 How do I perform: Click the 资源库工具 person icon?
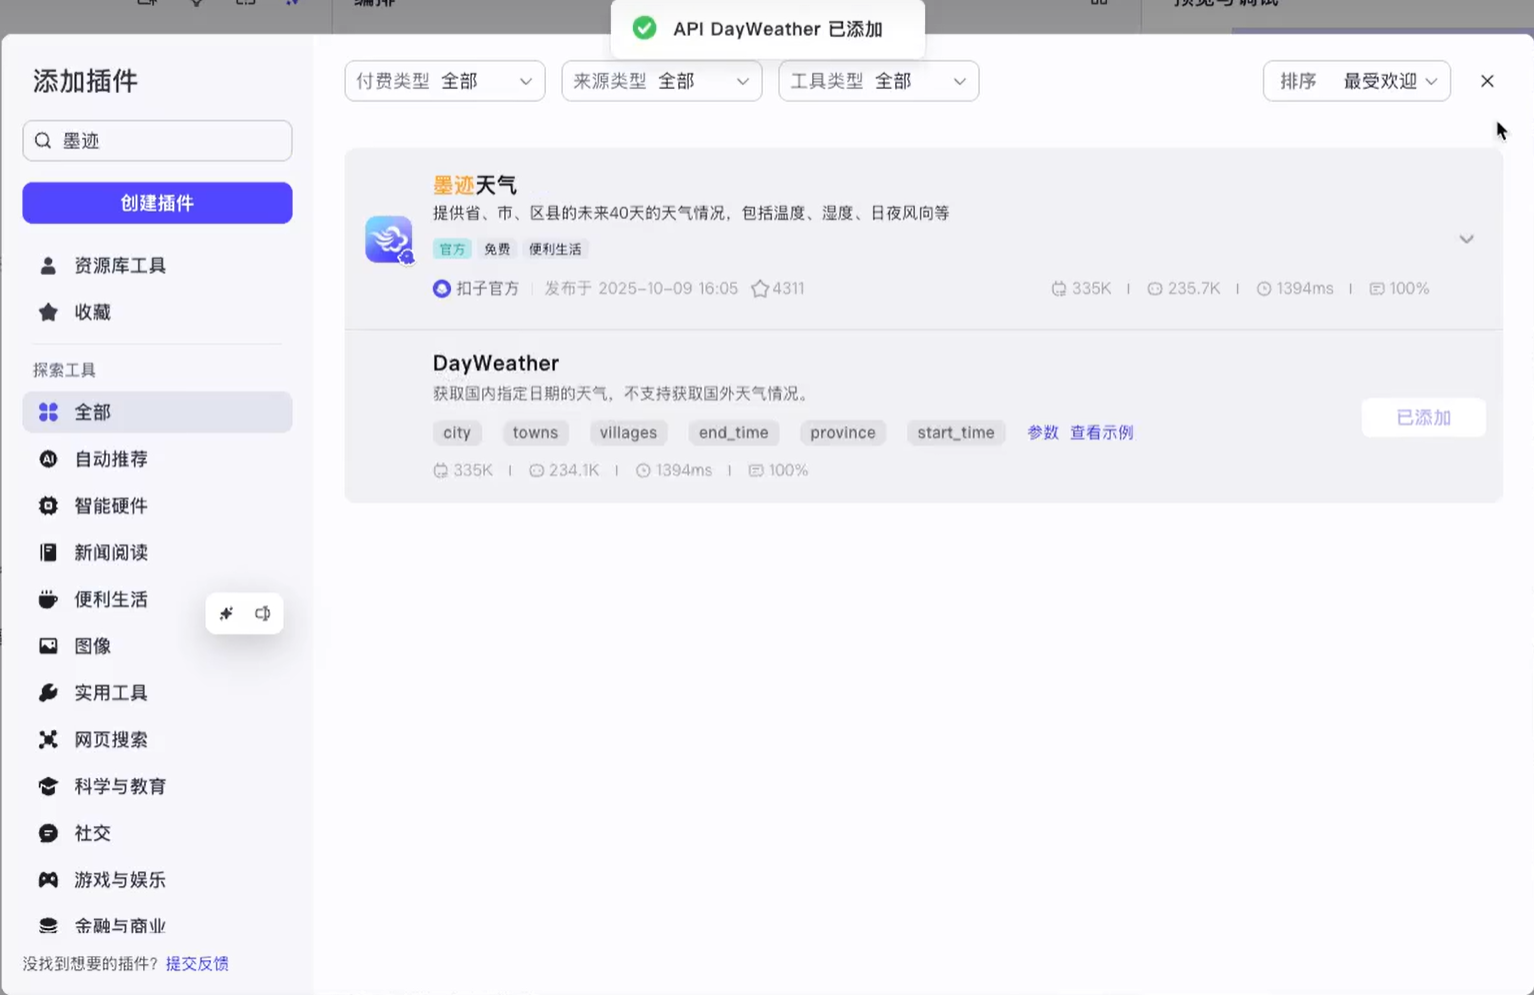47,265
